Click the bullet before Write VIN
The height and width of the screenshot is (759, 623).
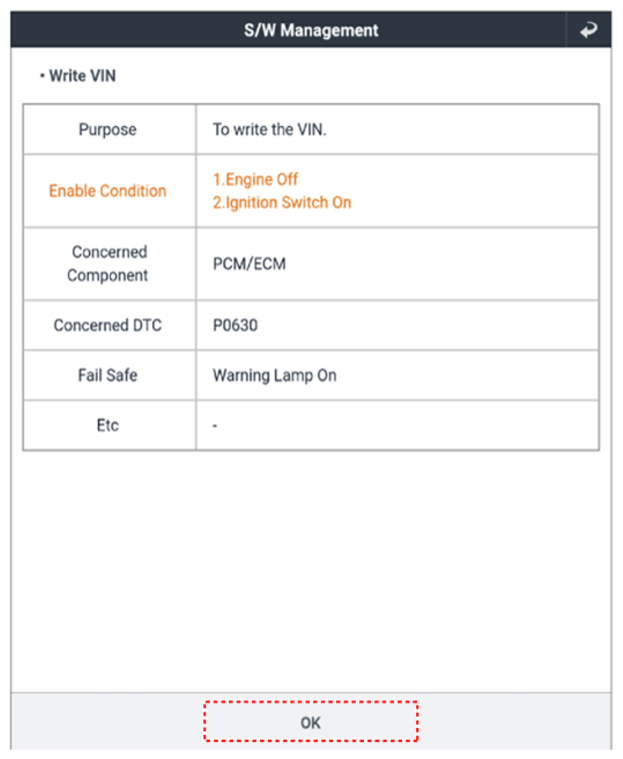(41, 76)
